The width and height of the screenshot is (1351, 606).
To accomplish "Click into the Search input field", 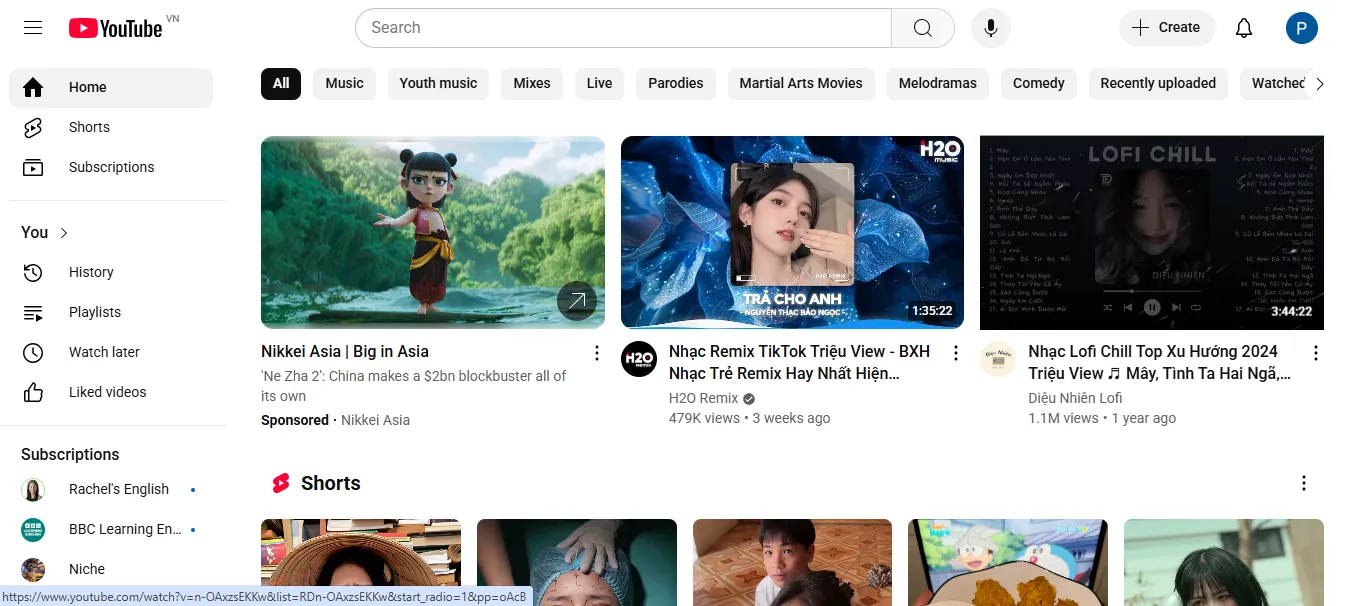I will [x=622, y=28].
